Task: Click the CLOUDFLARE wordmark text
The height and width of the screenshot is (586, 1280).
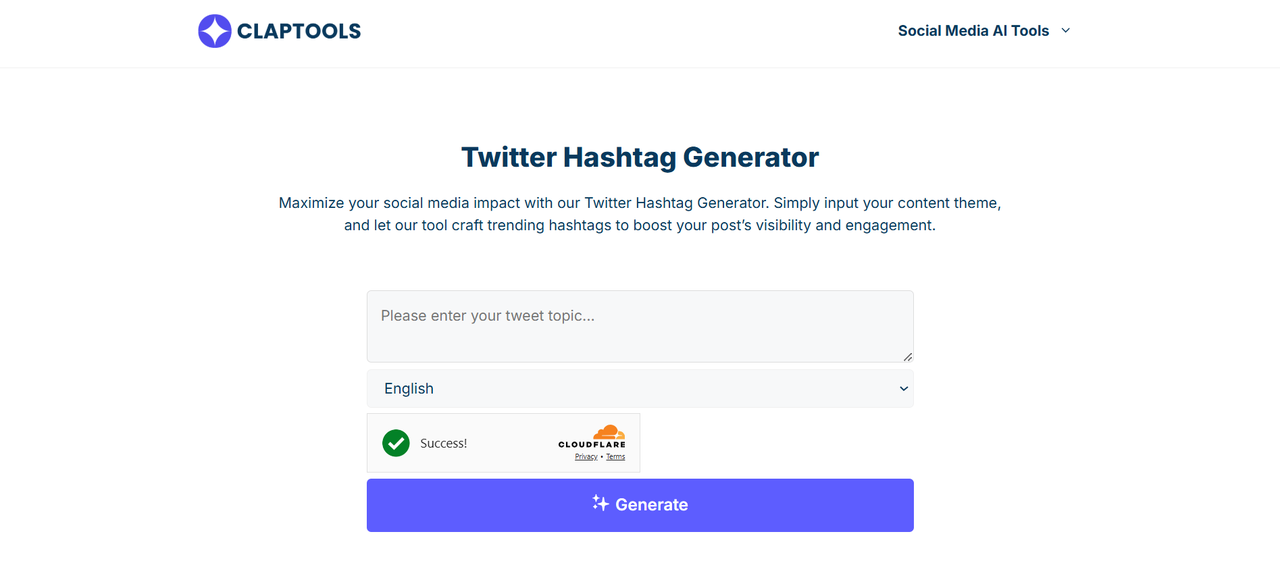Action: 592,445
